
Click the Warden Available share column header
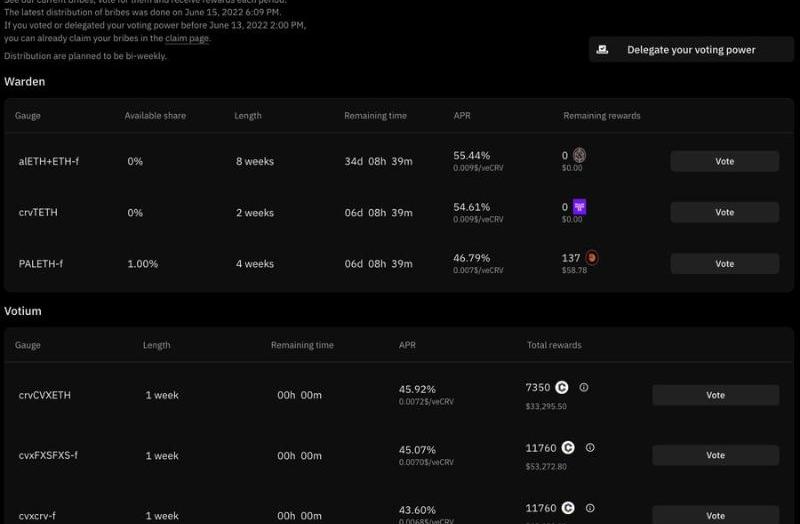155,116
